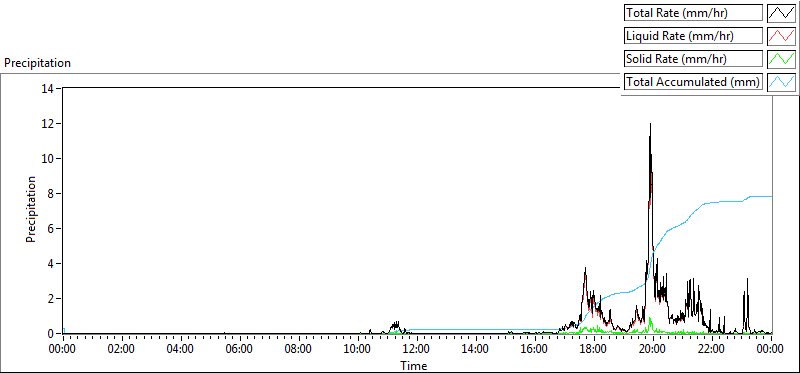800x373 pixels.
Task: Click the Total Rate black plot sample icon
Action: pyautogui.click(x=781, y=13)
